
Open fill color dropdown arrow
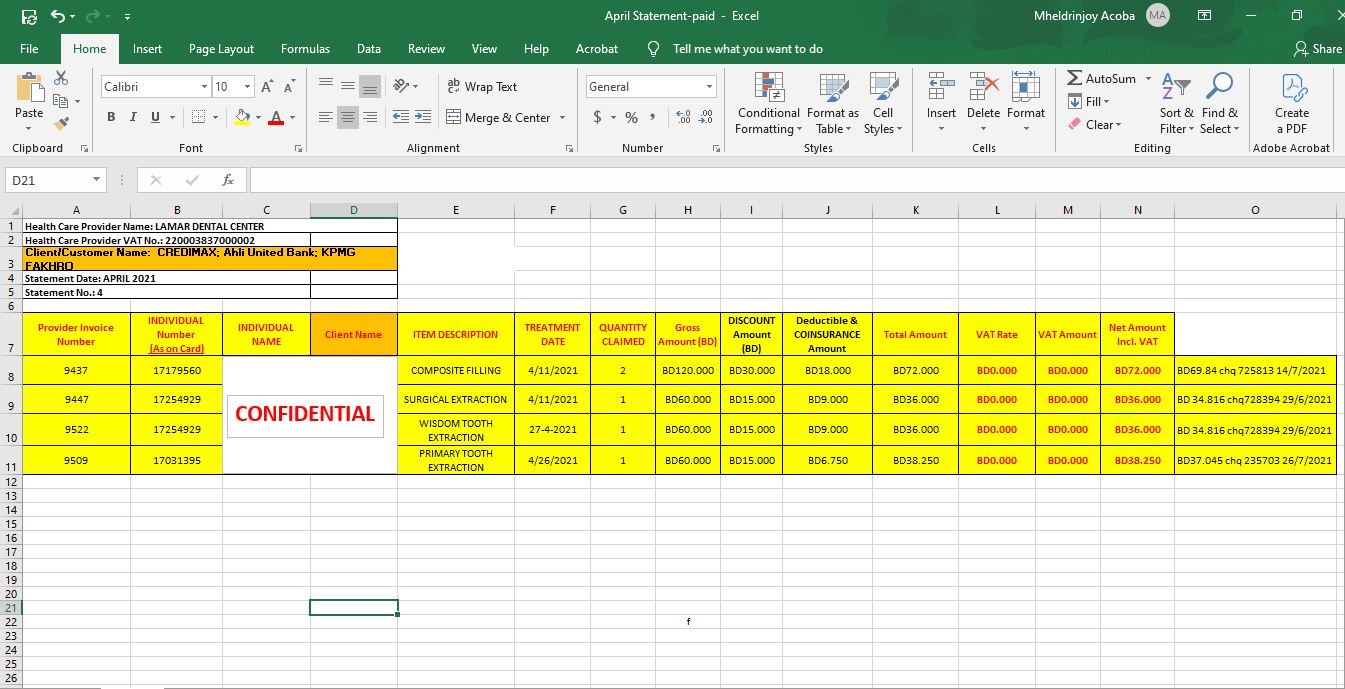point(258,117)
